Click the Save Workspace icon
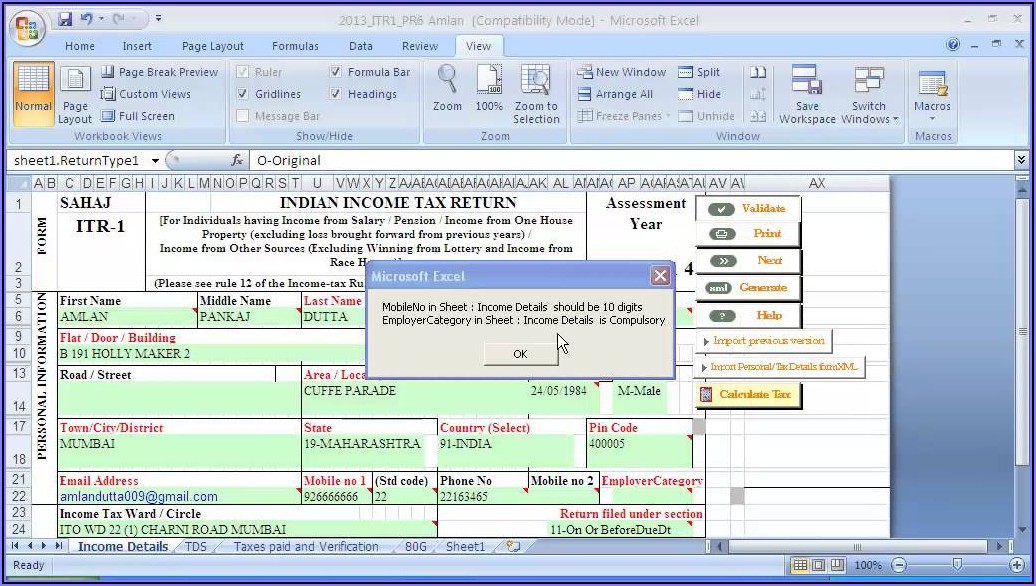The height and width of the screenshot is (586, 1036). [x=807, y=82]
